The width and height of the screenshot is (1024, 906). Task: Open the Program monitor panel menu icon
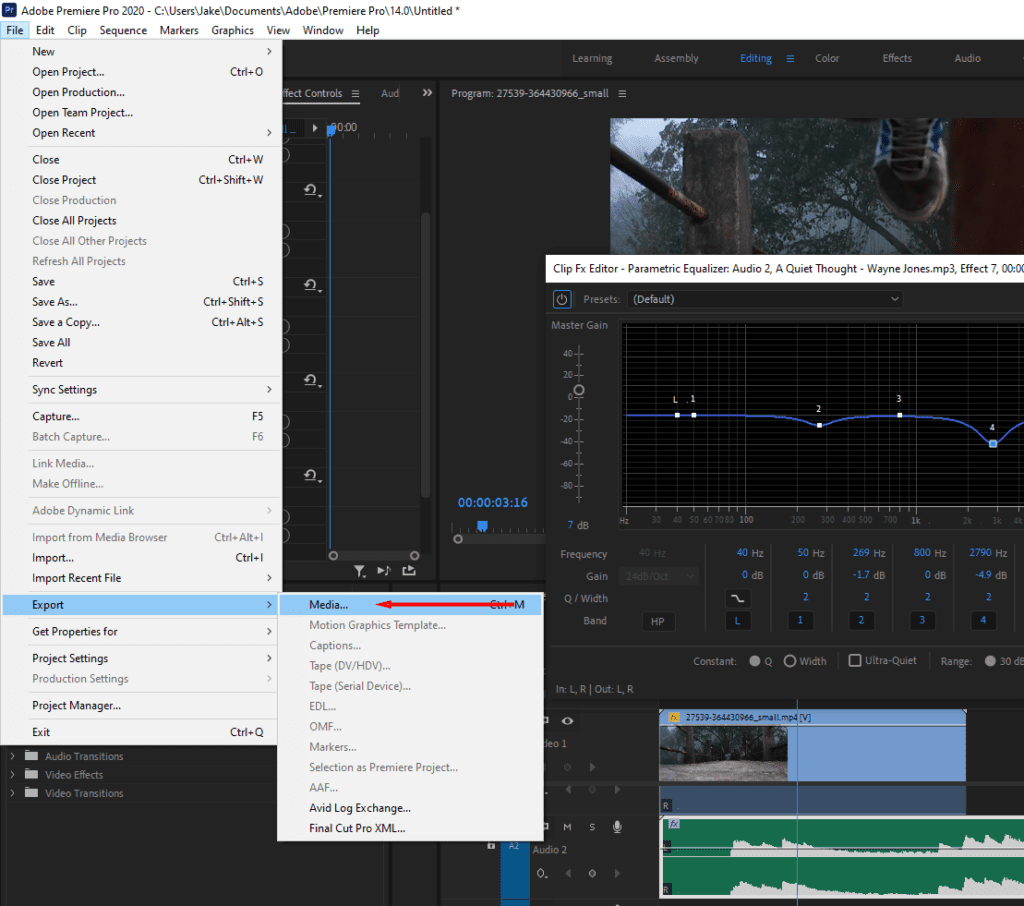[622, 93]
